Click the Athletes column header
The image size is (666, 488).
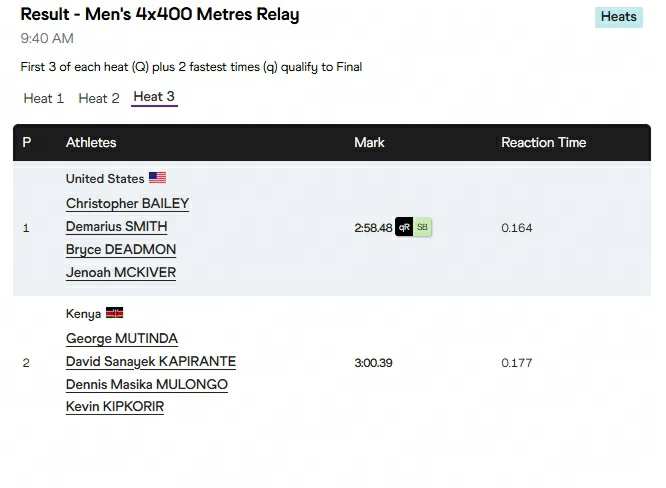[91, 142]
